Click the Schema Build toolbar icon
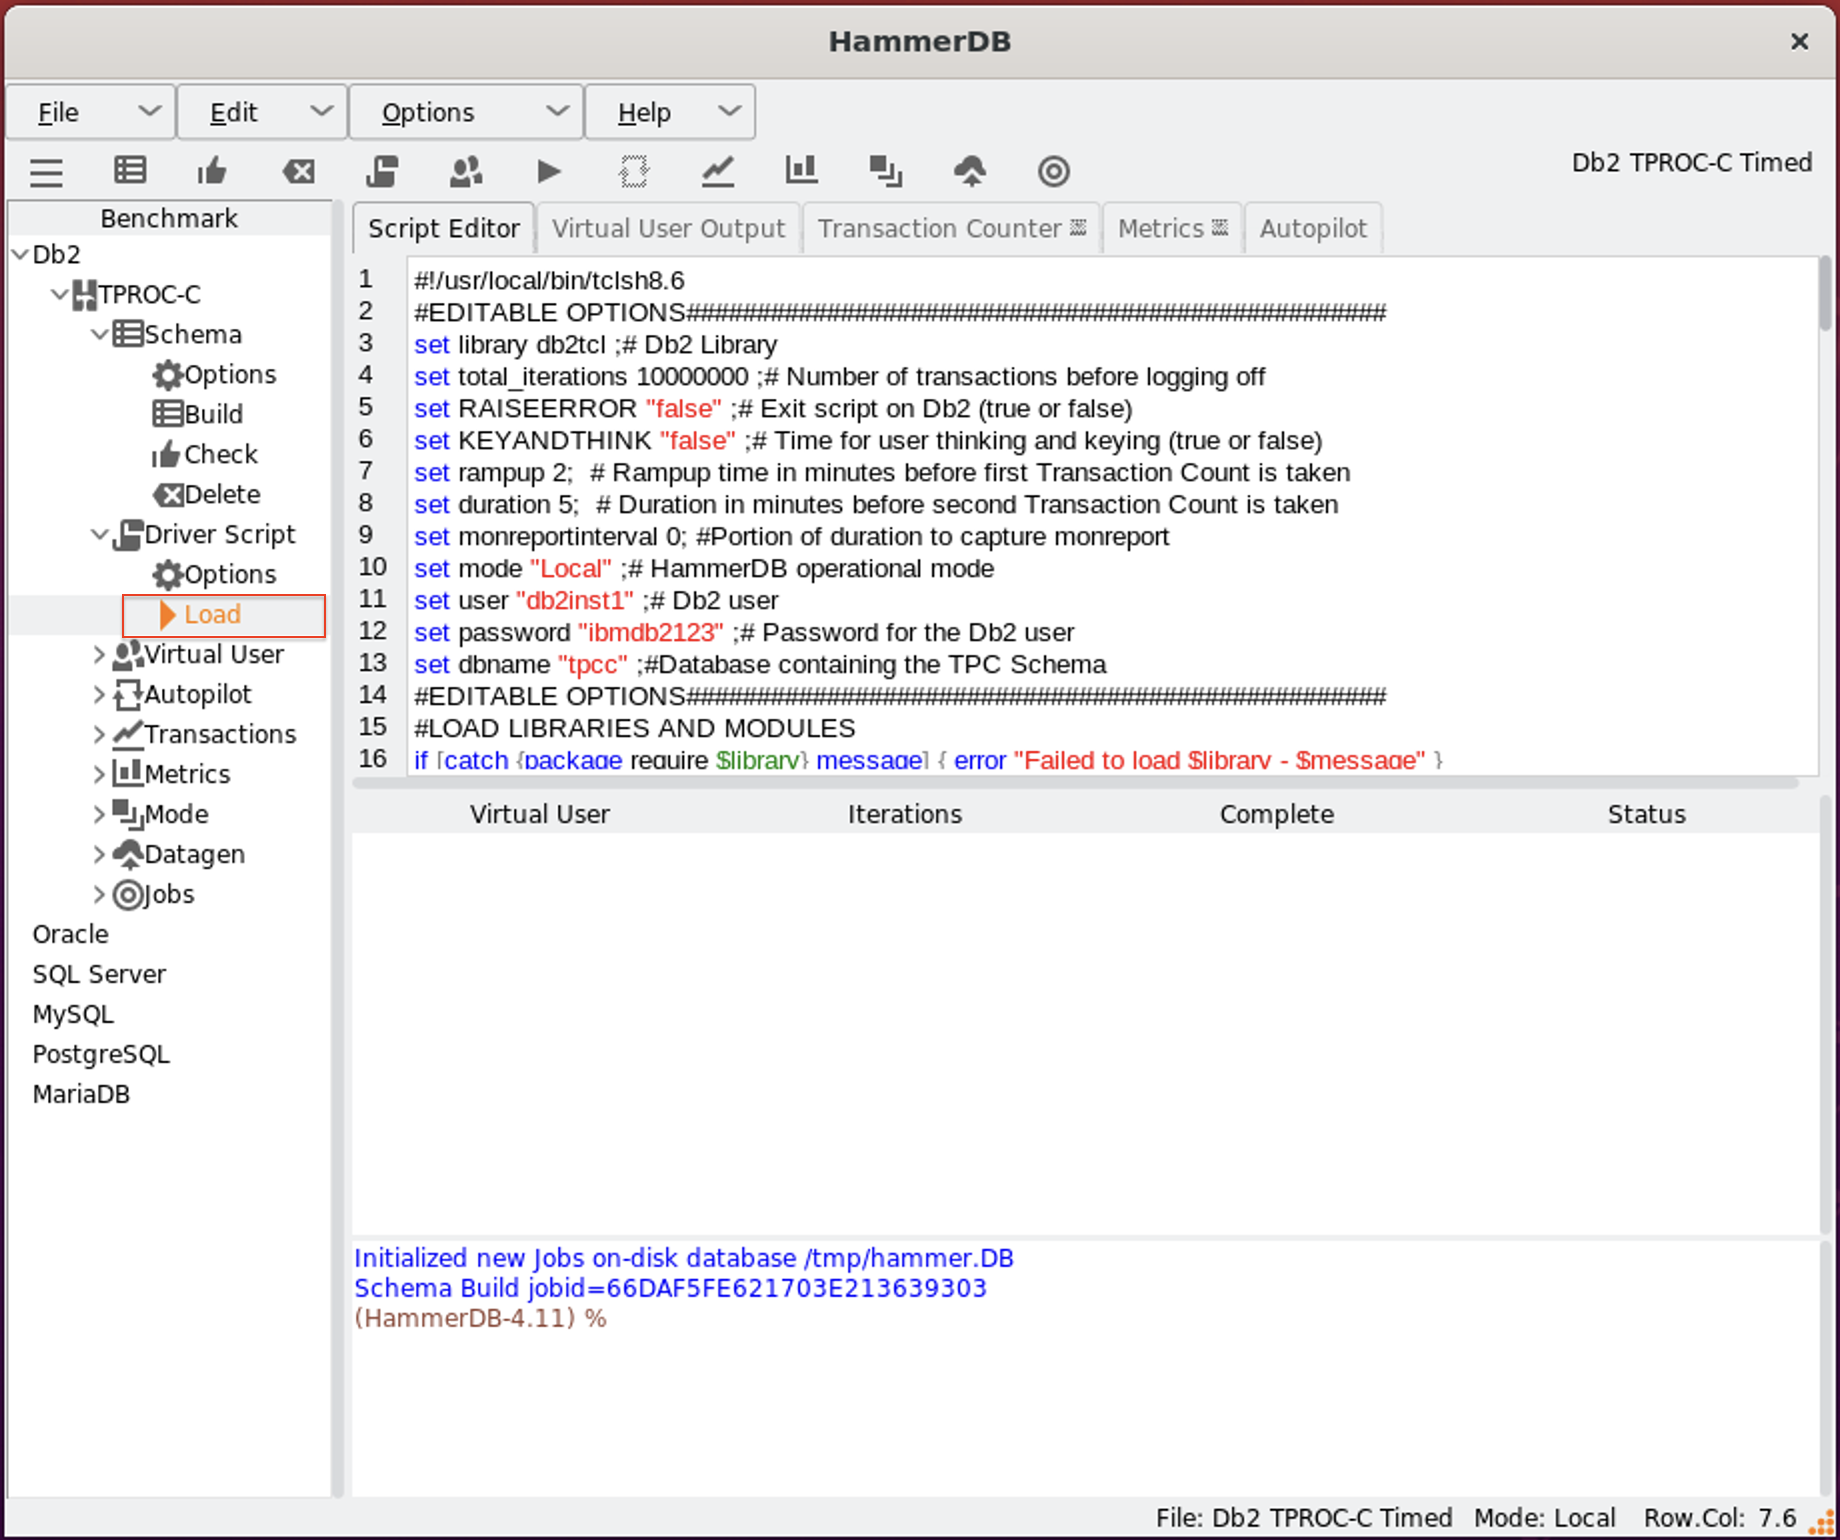1840x1540 pixels. [x=130, y=171]
